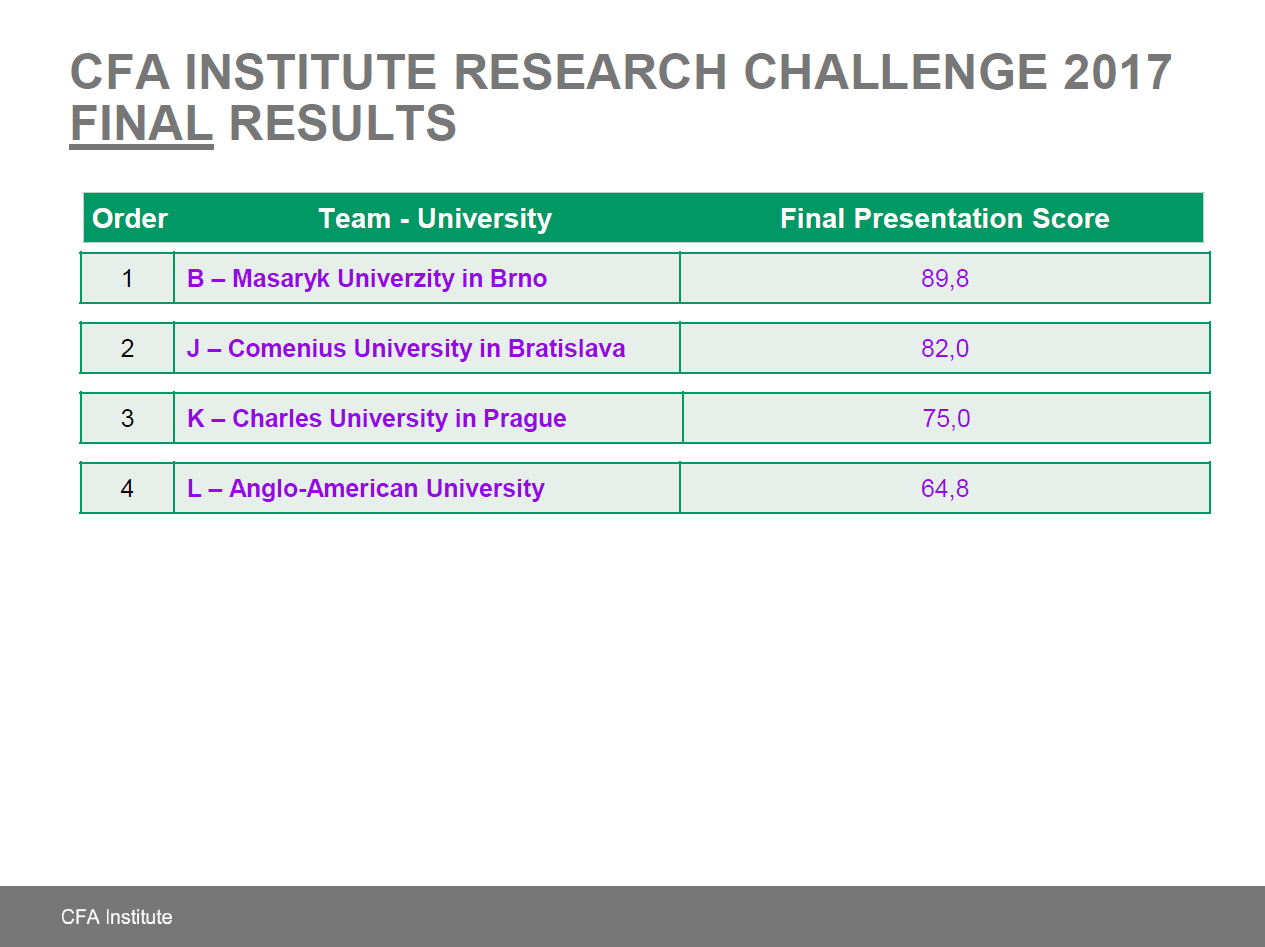Screen dimensions: 1265x947
Task: Click the order cell containing 2
Action: [127, 349]
